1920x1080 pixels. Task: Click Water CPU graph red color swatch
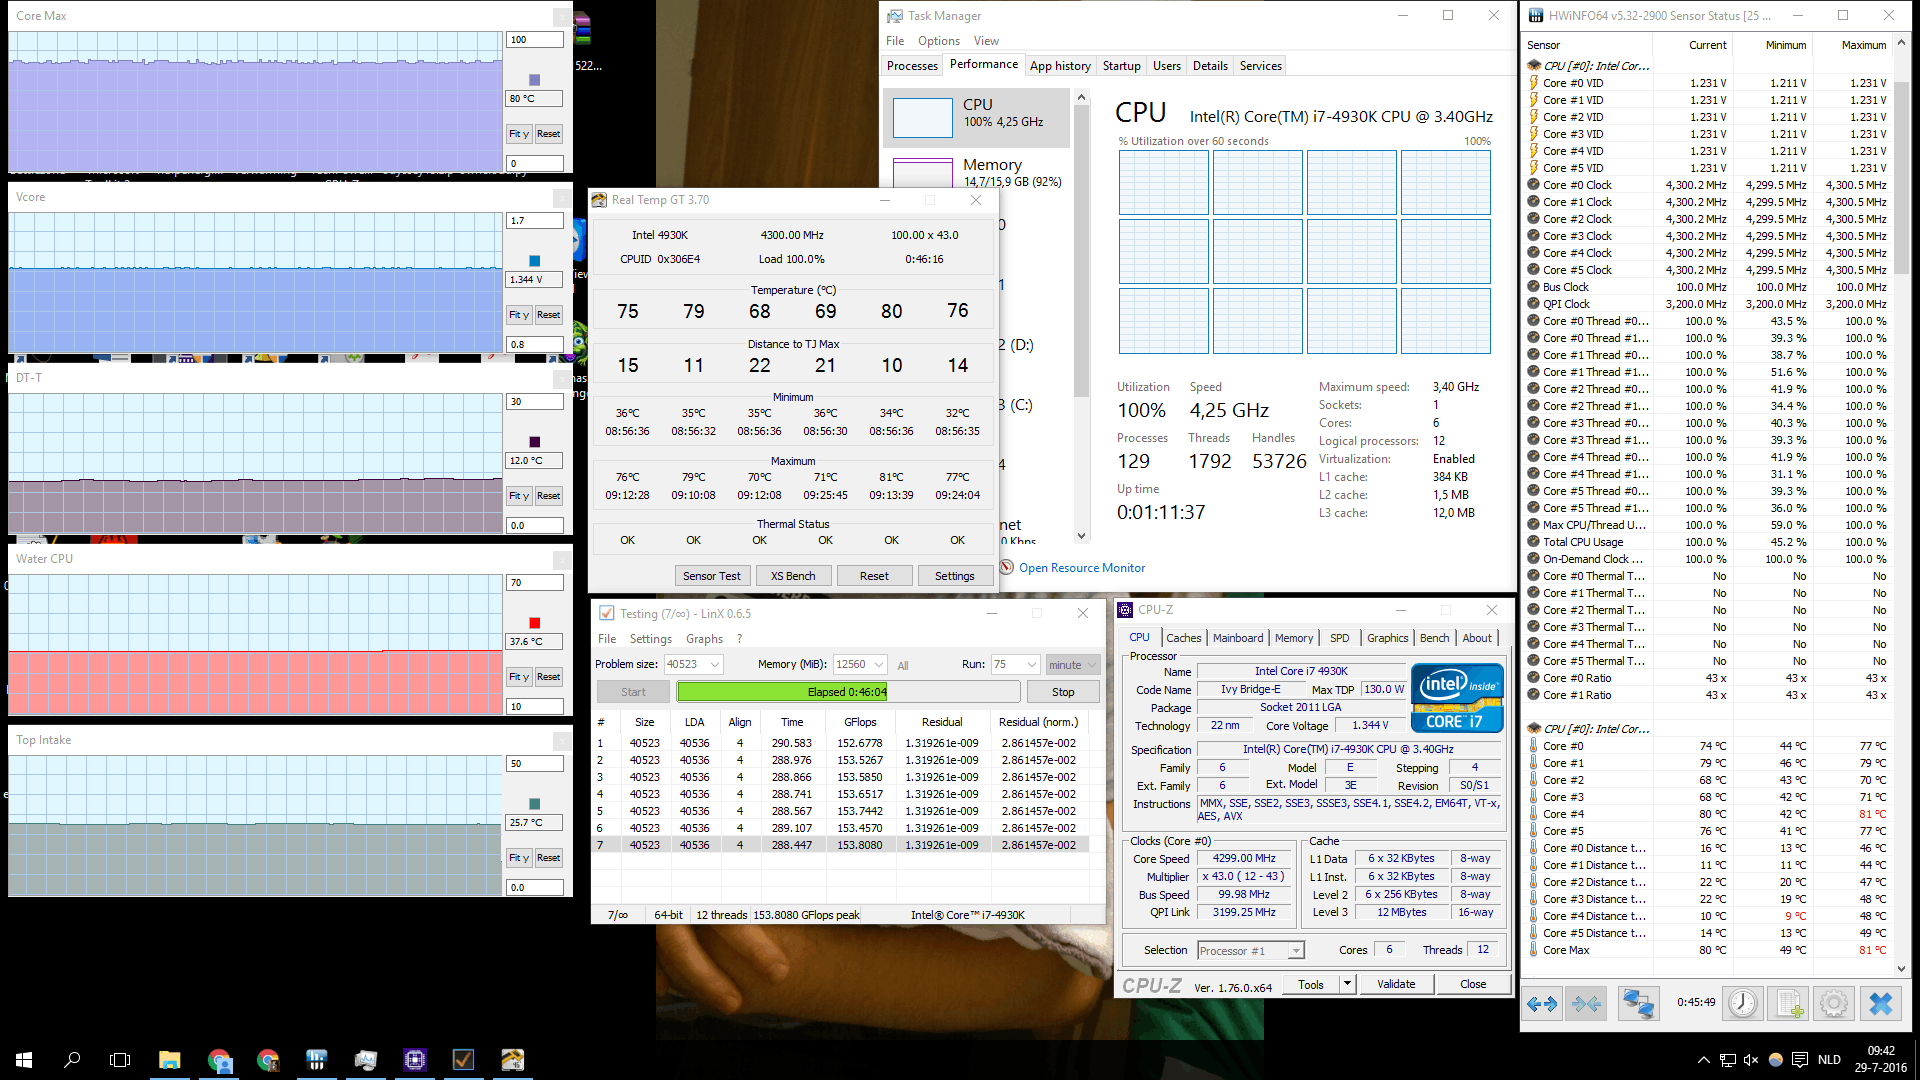(534, 623)
